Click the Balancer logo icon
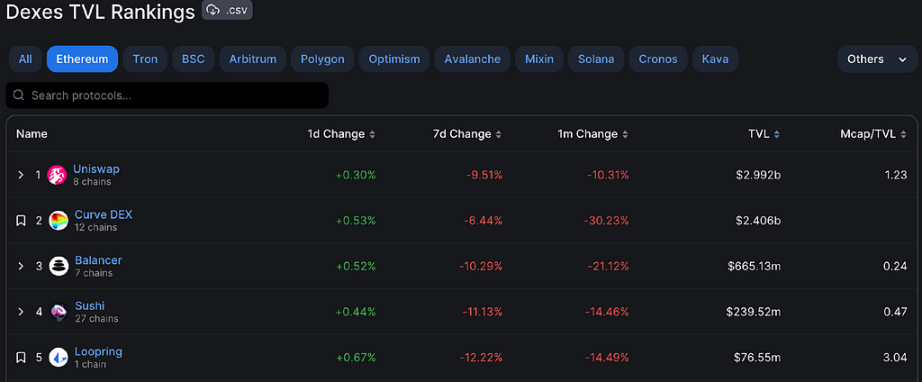This screenshot has height=382, width=922. point(58,266)
